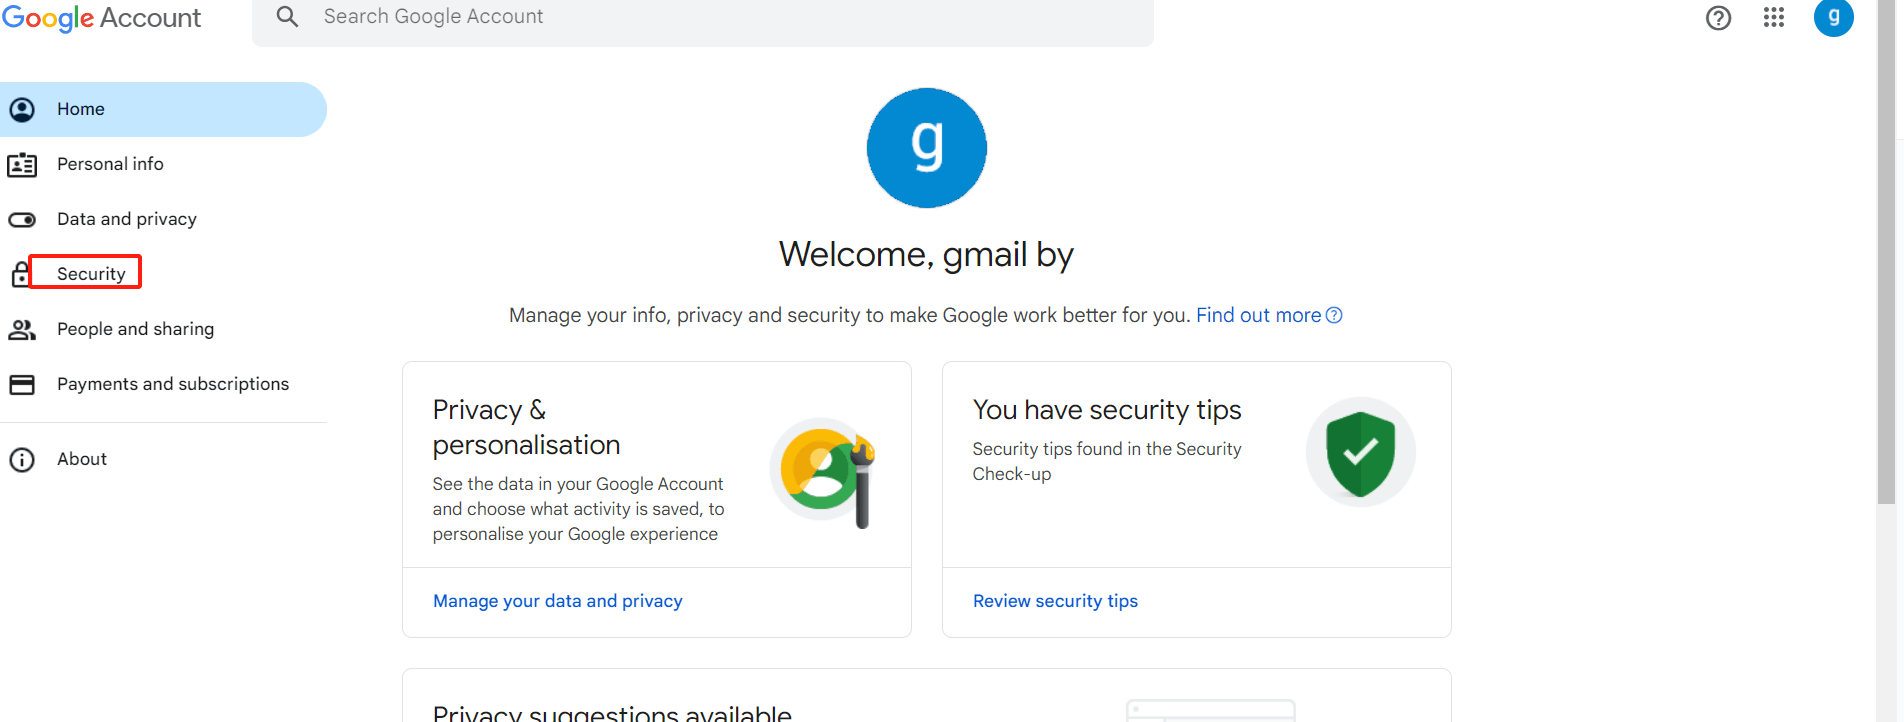Click the help question mark icon
The image size is (1904, 722).
pos(1718,18)
